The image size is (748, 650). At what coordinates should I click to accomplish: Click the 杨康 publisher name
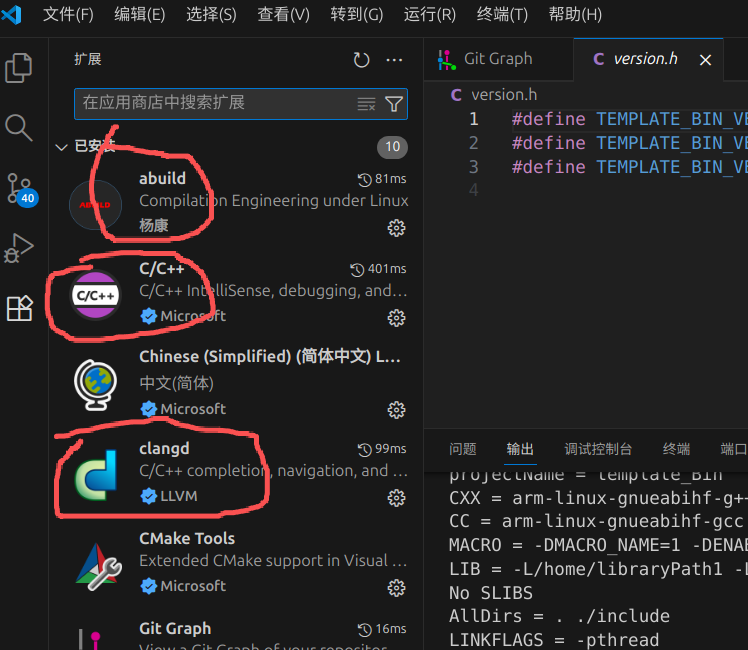154,225
